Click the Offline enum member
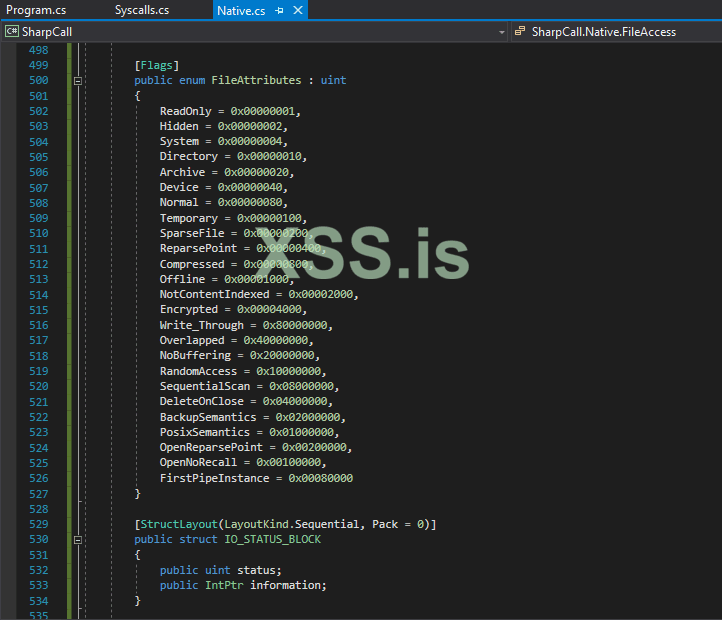722x620 pixels. [182, 279]
